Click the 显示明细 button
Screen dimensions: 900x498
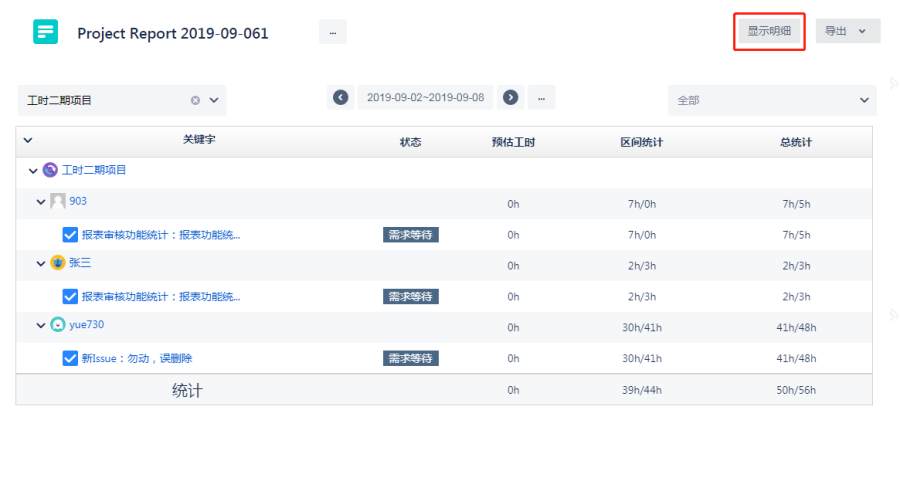click(x=769, y=31)
